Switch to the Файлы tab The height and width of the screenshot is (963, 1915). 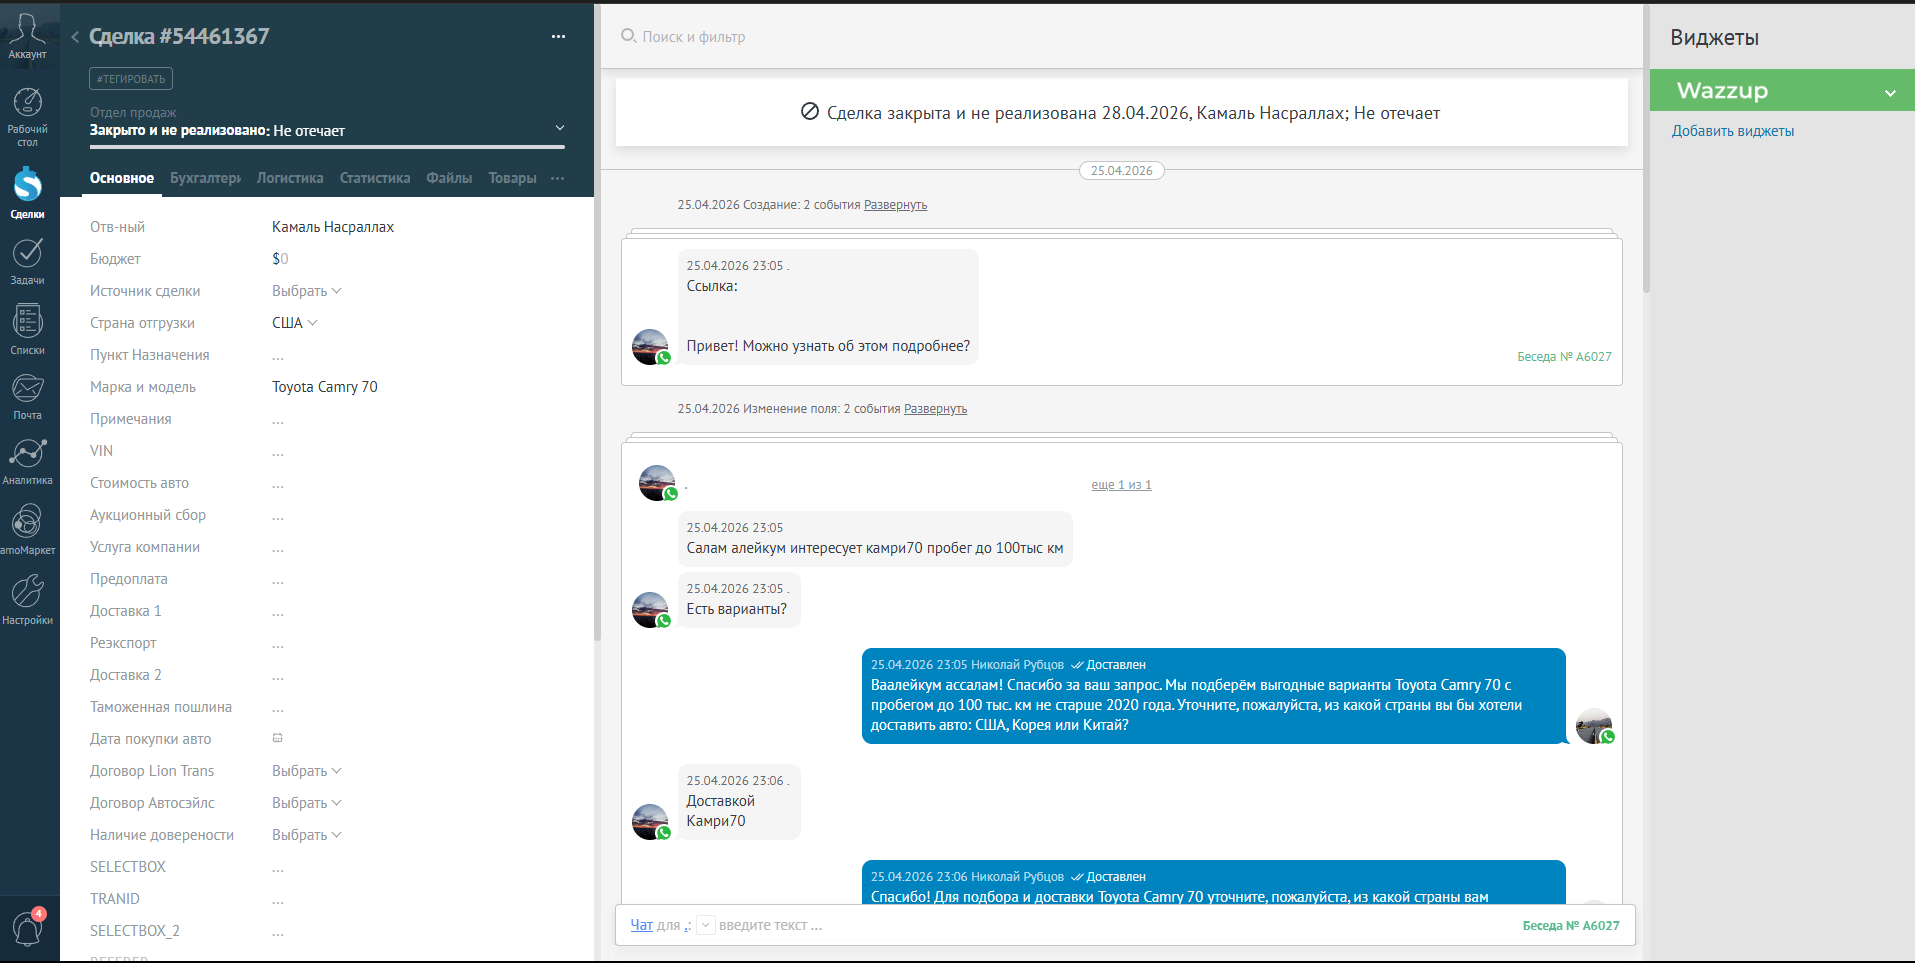coord(449,178)
